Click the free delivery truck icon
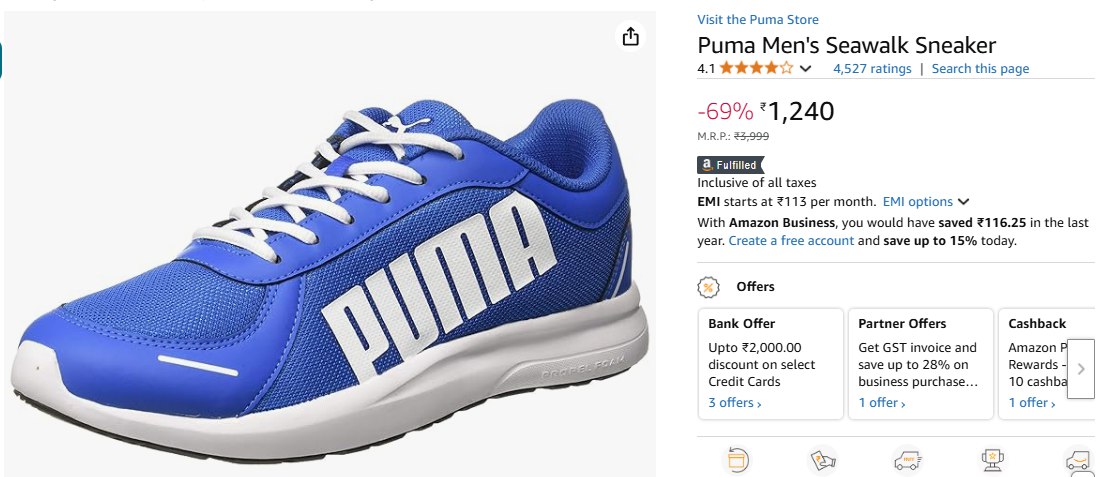The width and height of the screenshot is (1102, 477). click(906, 460)
